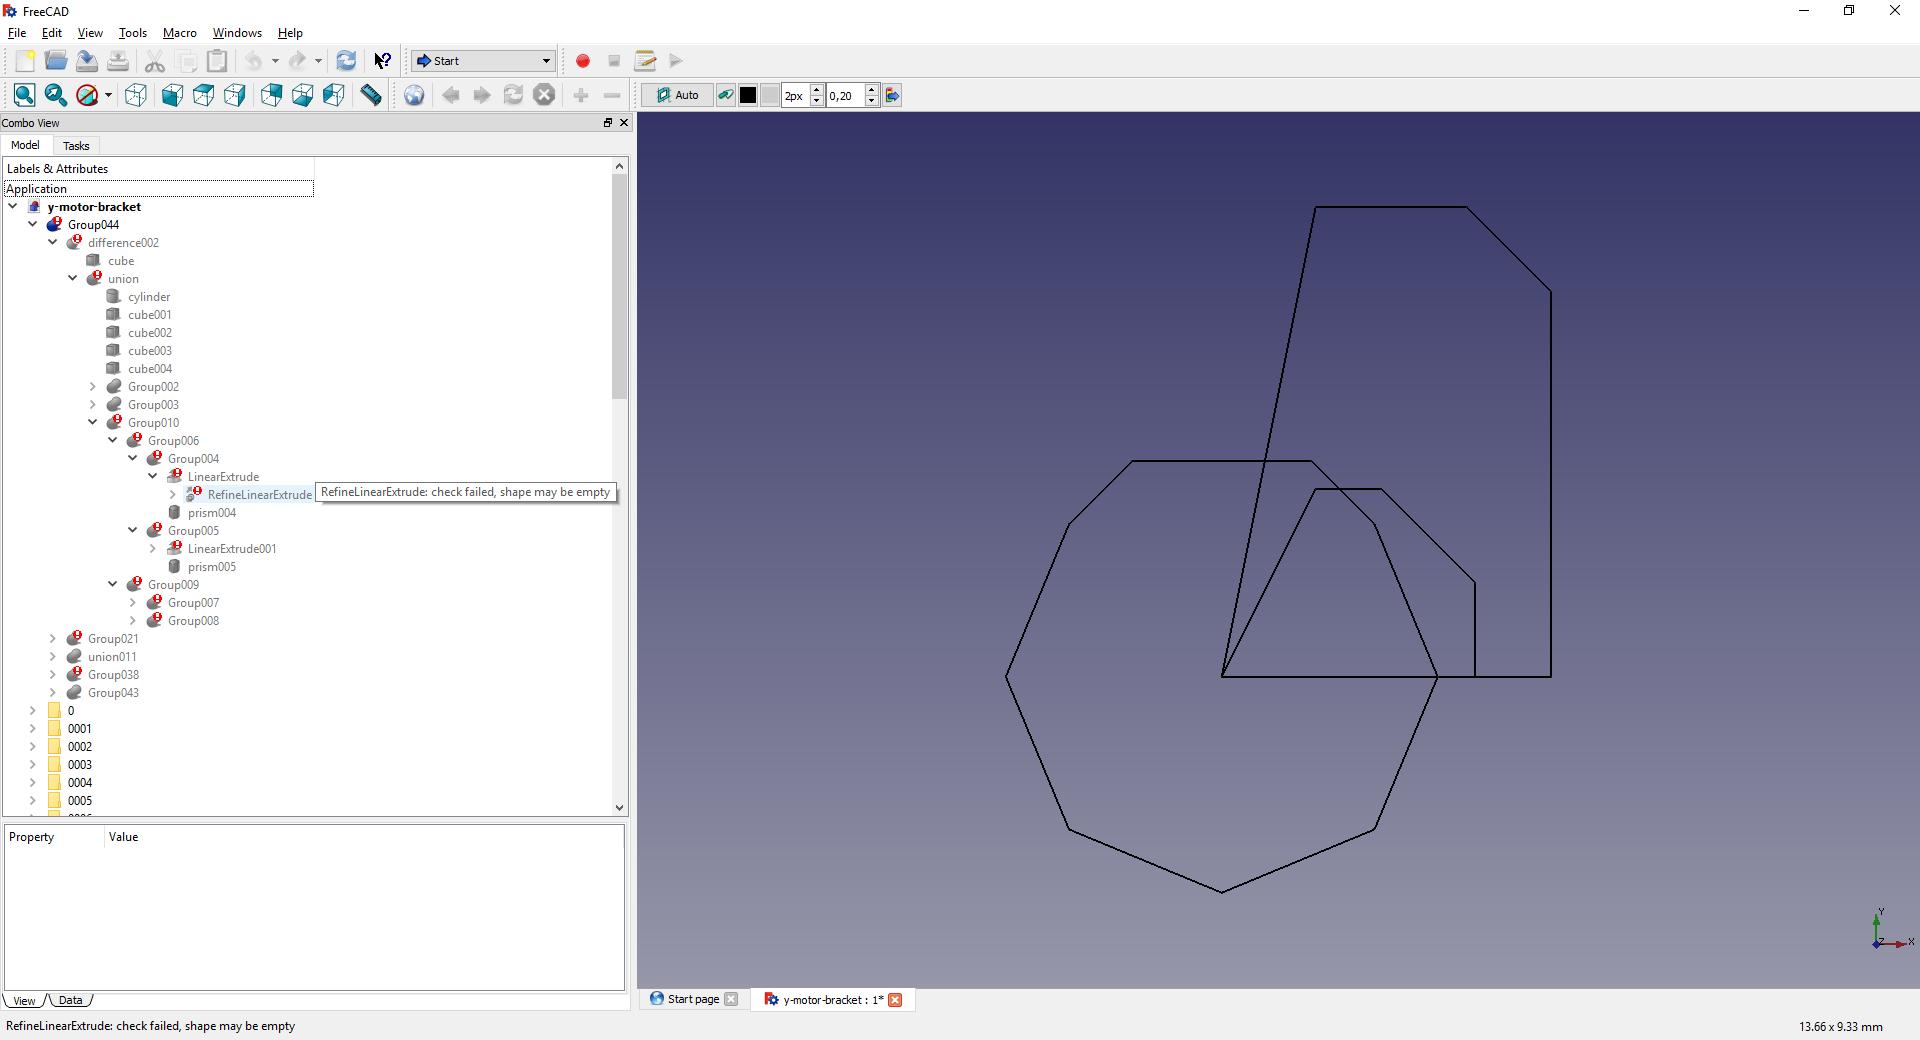The width and height of the screenshot is (1920, 1040).
Task: Open the web browser globe icon
Action: click(414, 95)
